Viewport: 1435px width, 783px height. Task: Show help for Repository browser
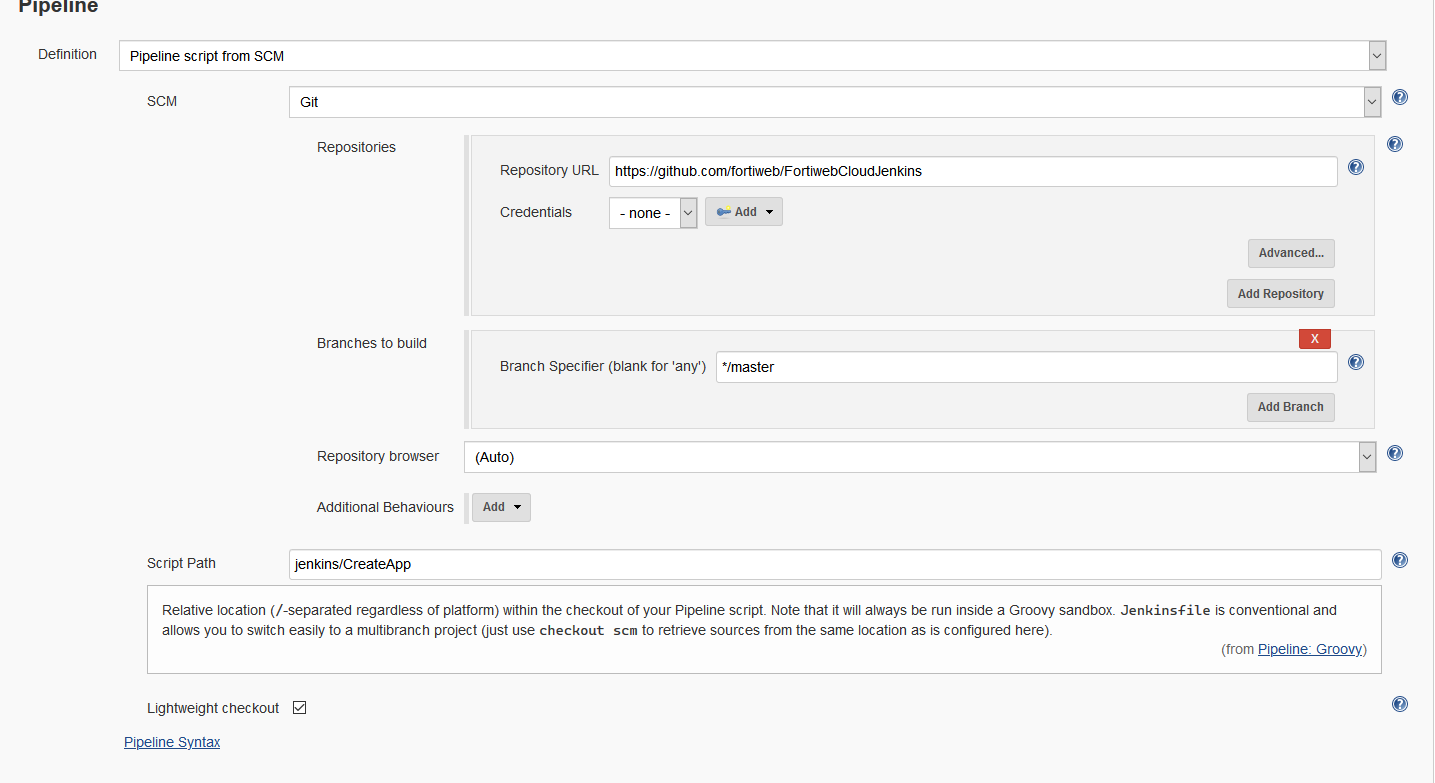click(x=1395, y=453)
